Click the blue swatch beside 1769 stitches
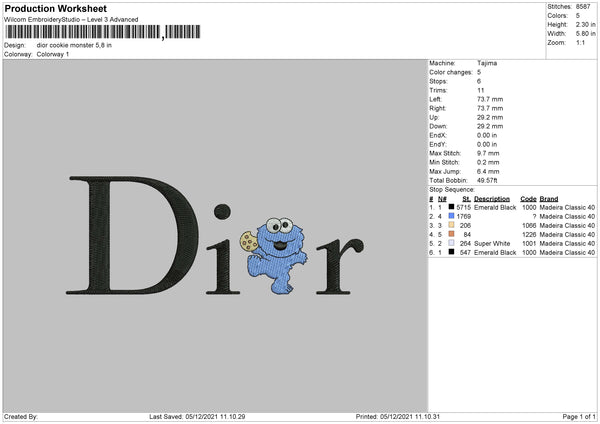Screen dimensions: 600x424 point(452,216)
